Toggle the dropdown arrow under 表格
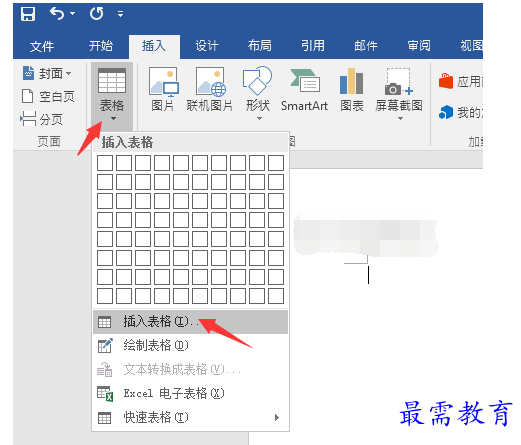 (x=113, y=119)
